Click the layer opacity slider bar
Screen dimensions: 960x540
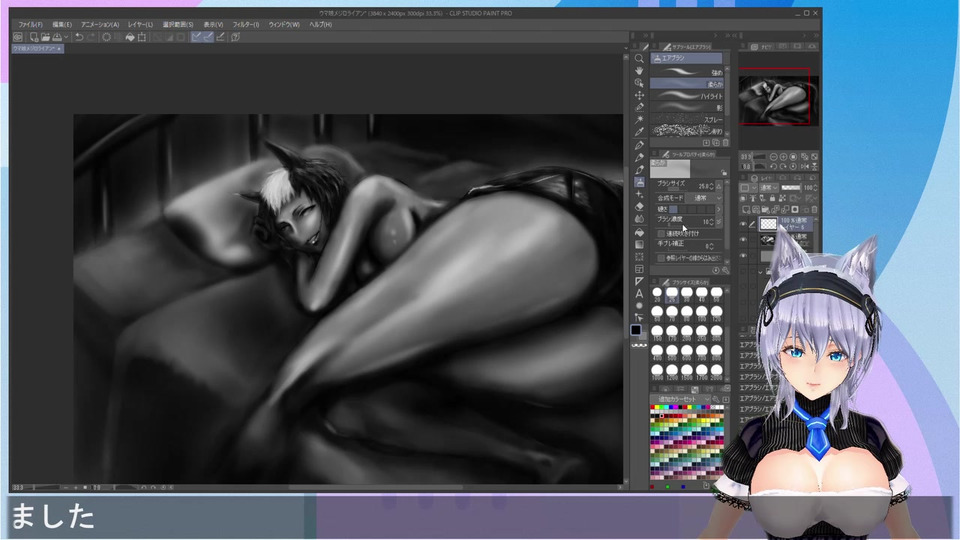(x=791, y=187)
